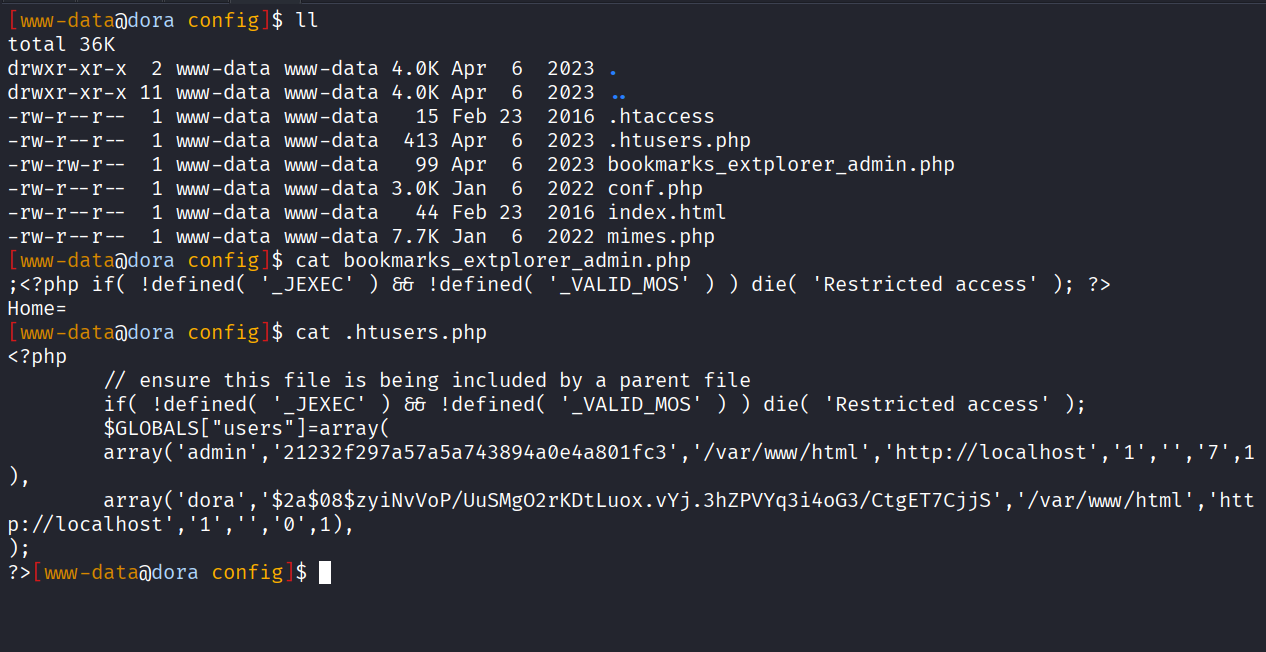Click the 'll' command on the first line
Image resolution: width=1266 pixels, height=652 pixels.
[x=307, y=21]
